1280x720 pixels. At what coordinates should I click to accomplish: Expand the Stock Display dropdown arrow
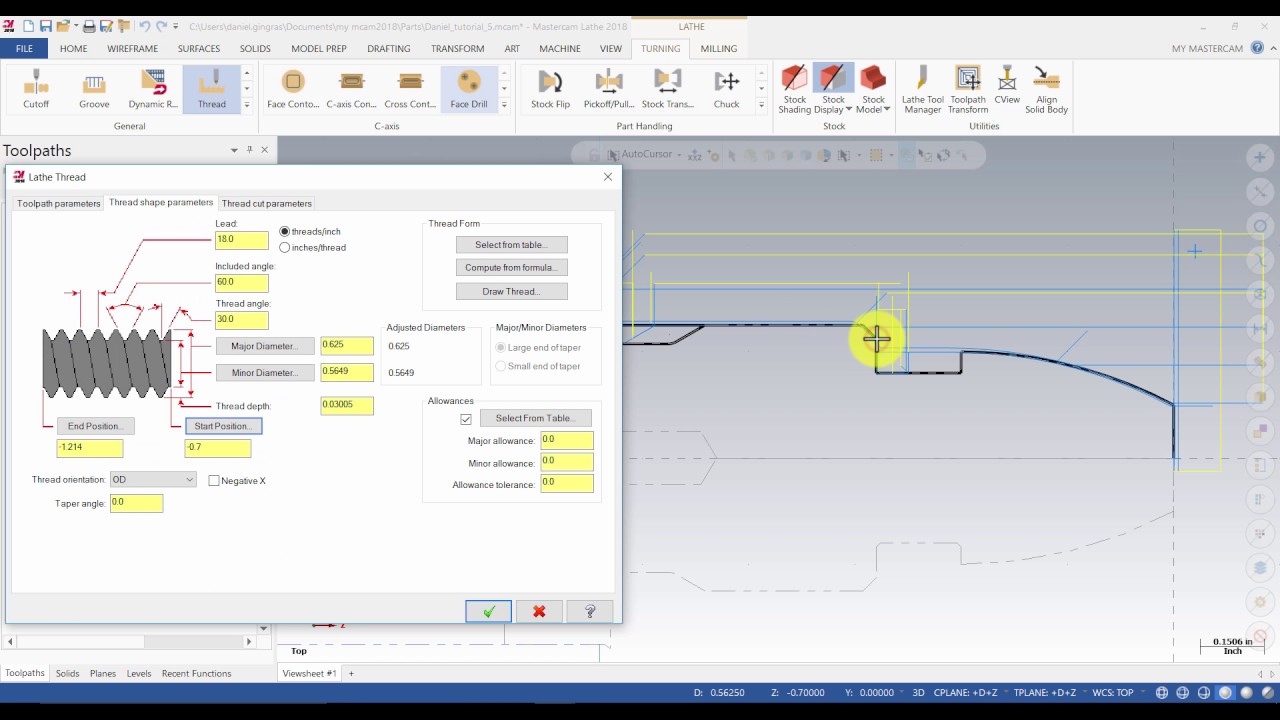click(848, 109)
